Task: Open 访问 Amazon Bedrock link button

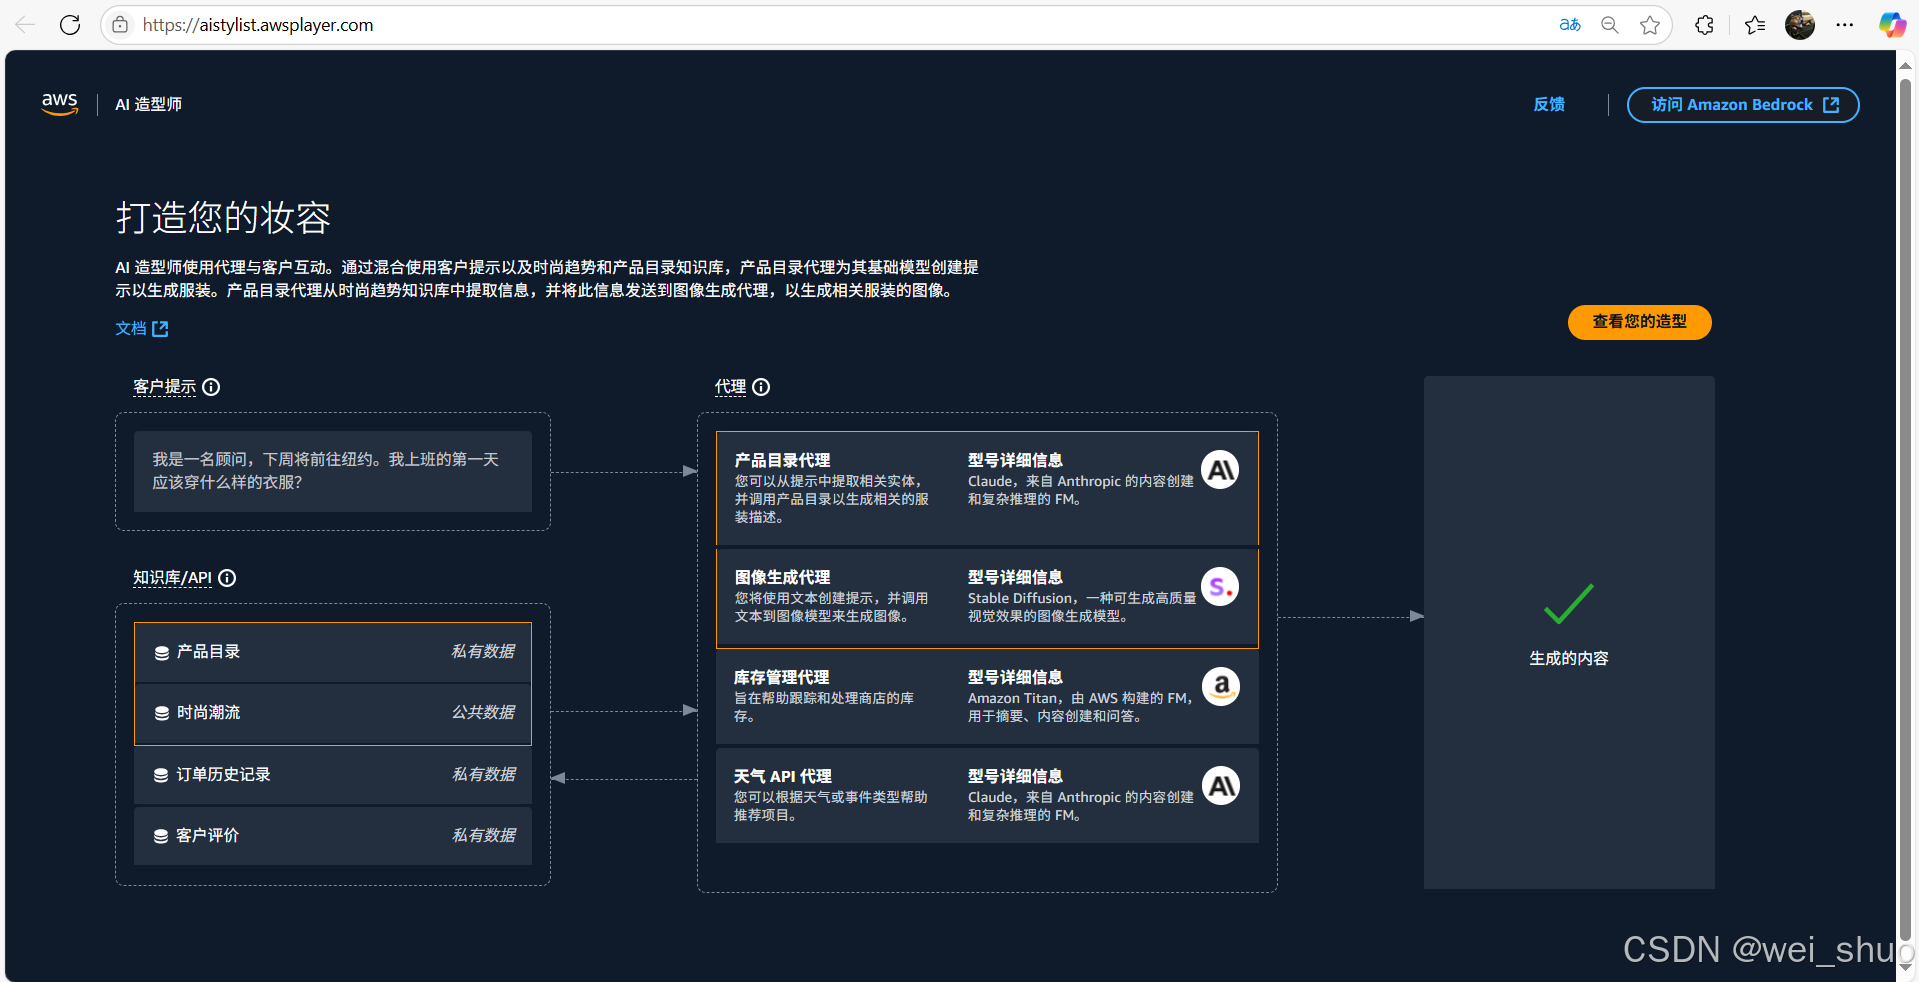Action: (1743, 105)
